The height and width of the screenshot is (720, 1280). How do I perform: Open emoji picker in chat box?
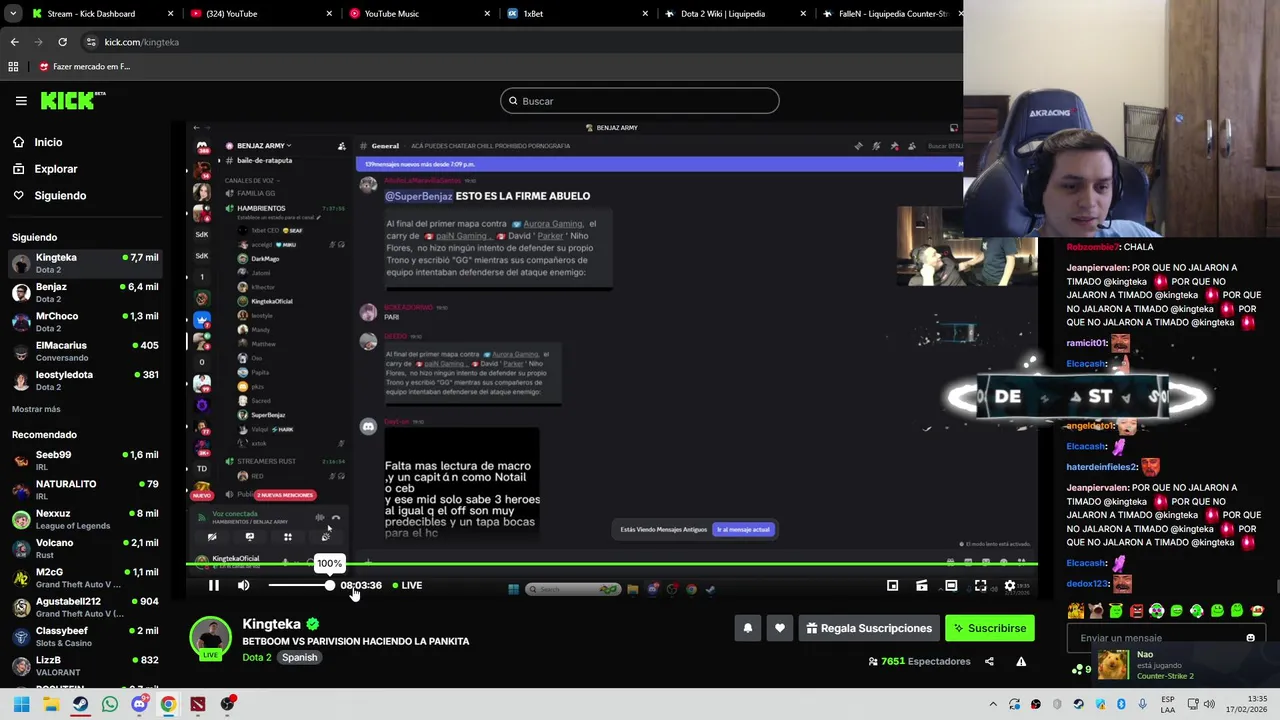[x=1250, y=638]
